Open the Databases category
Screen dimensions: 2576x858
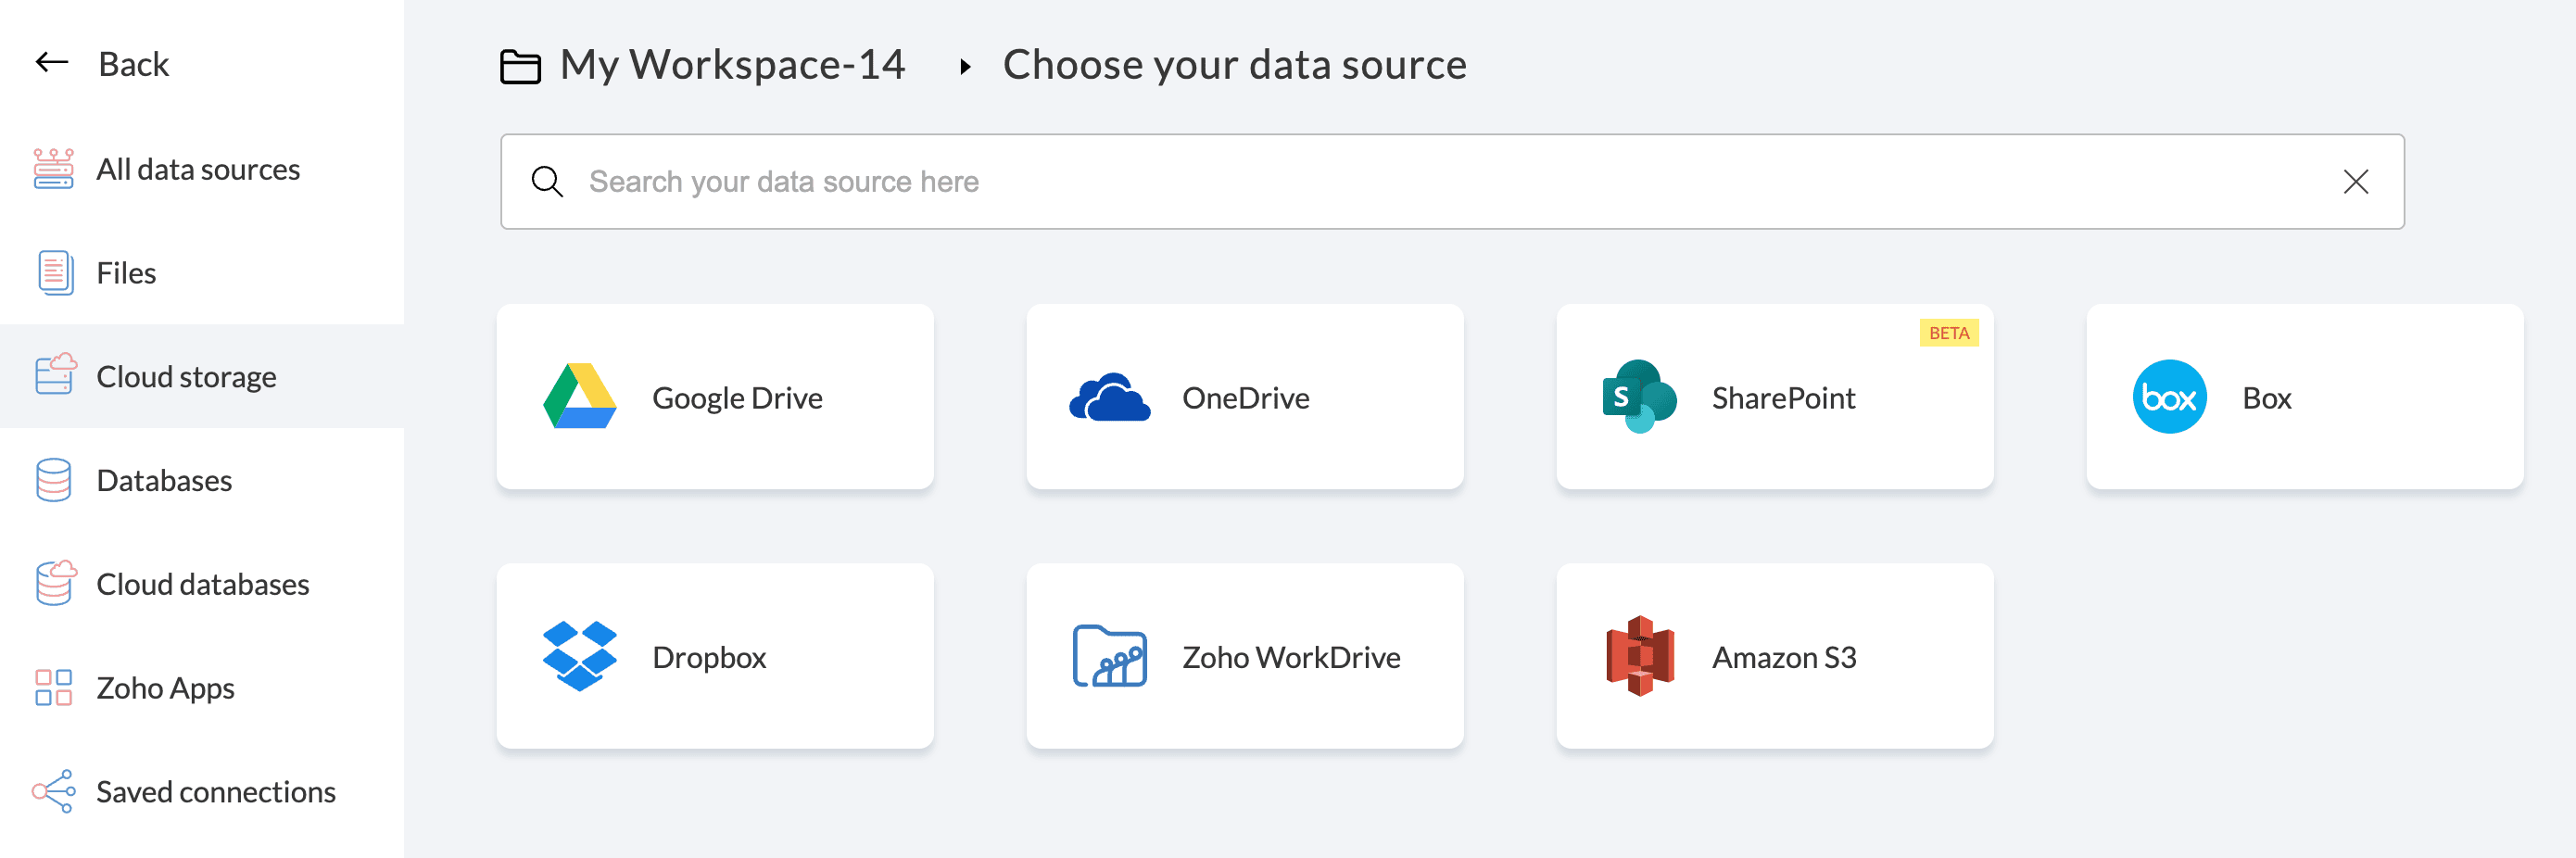164,481
